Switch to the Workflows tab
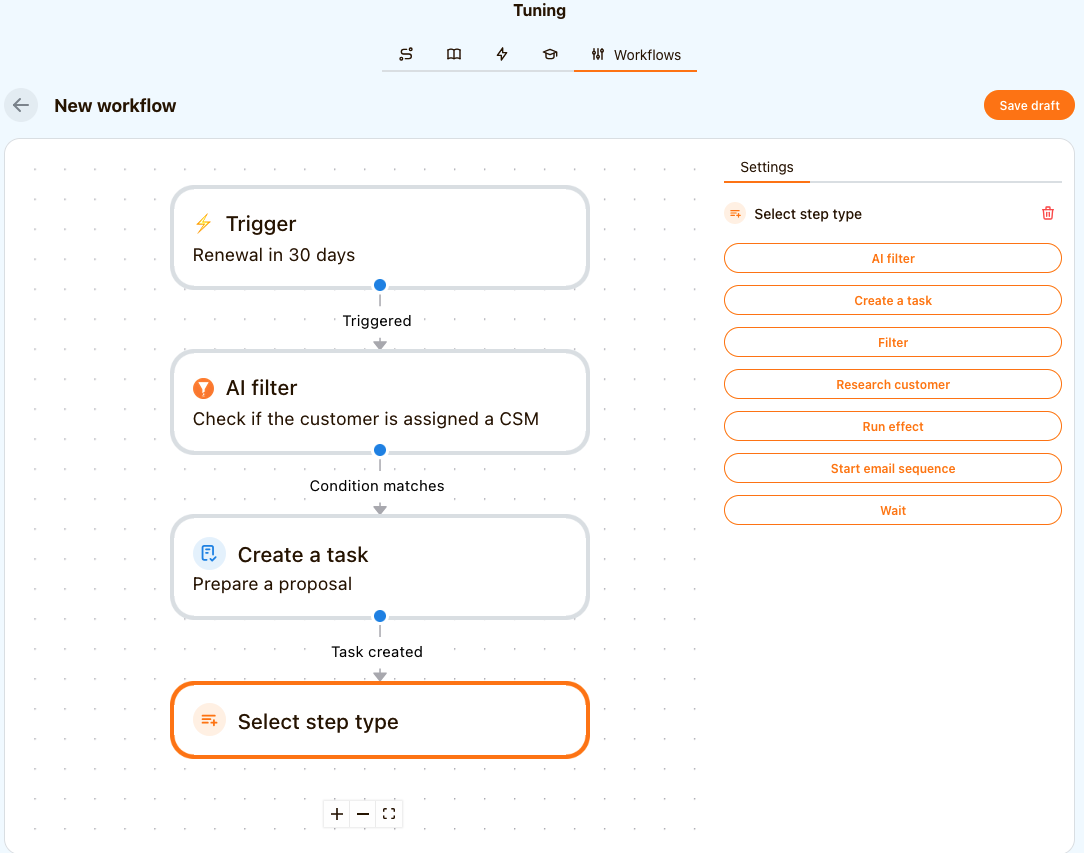This screenshot has height=853, width=1084. click(636, 55)
